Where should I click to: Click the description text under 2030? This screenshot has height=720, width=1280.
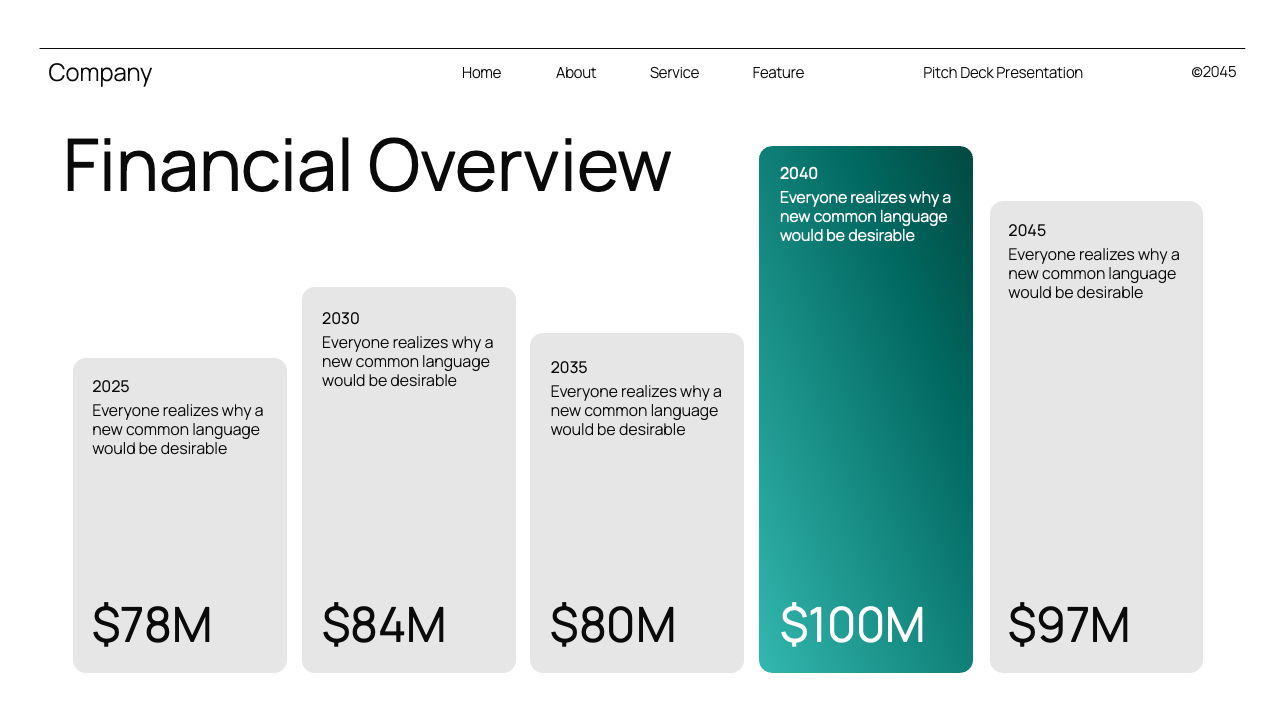pyautogui.click(x=408, y=362)
